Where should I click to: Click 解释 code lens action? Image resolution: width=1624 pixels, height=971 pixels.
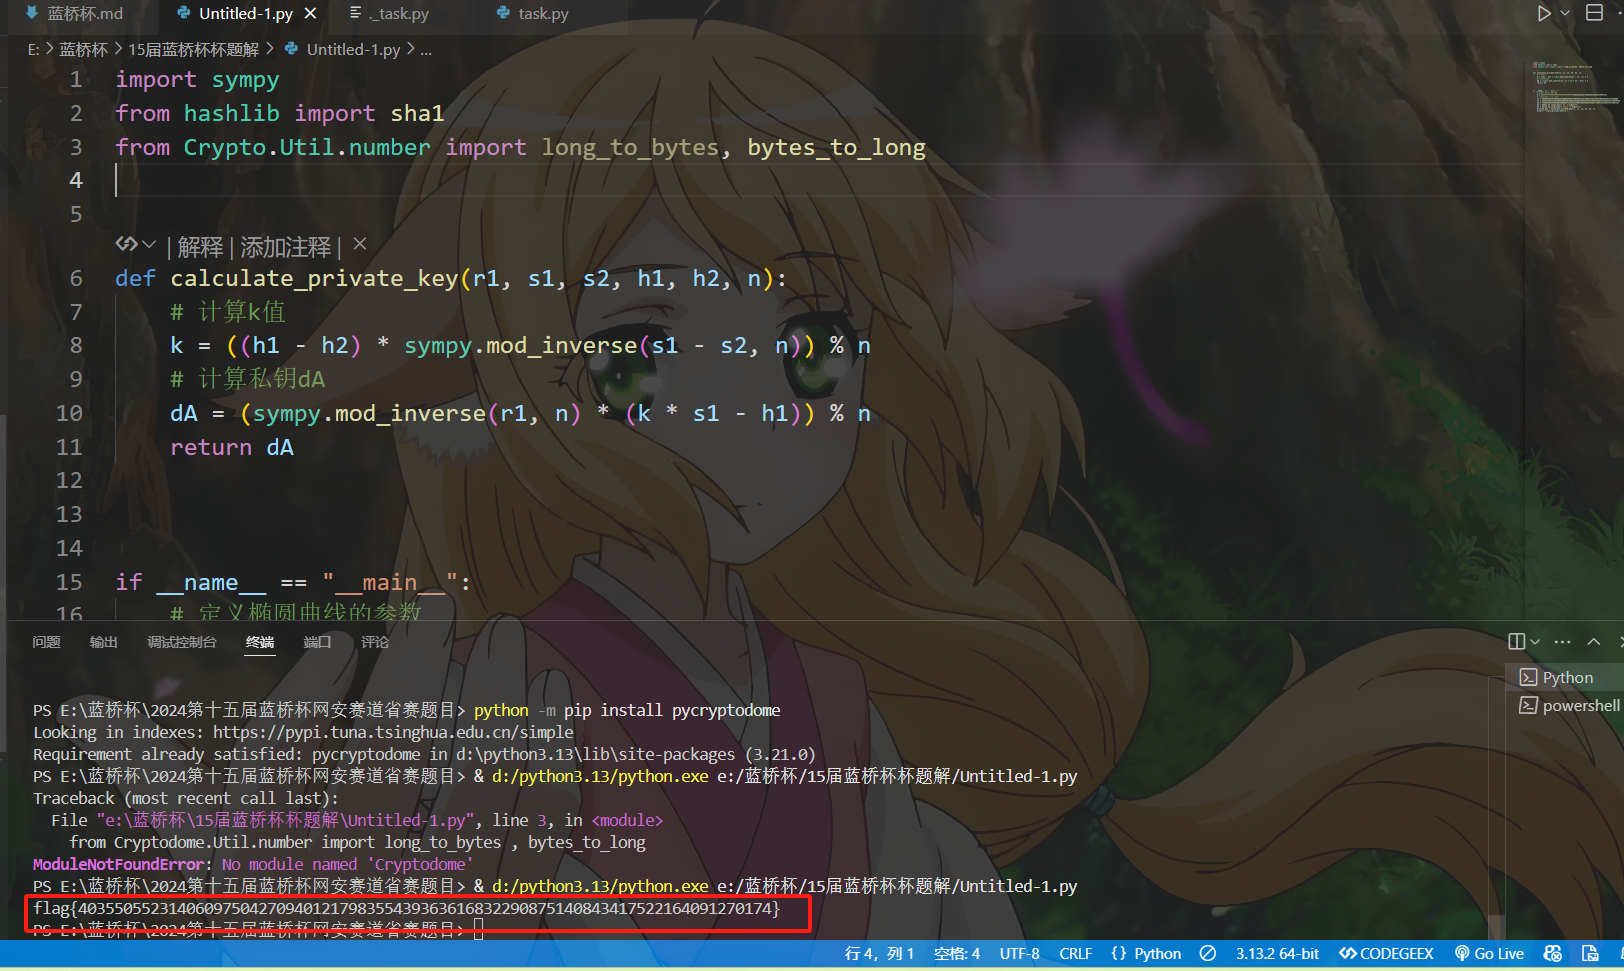click(x=201, y=247)
